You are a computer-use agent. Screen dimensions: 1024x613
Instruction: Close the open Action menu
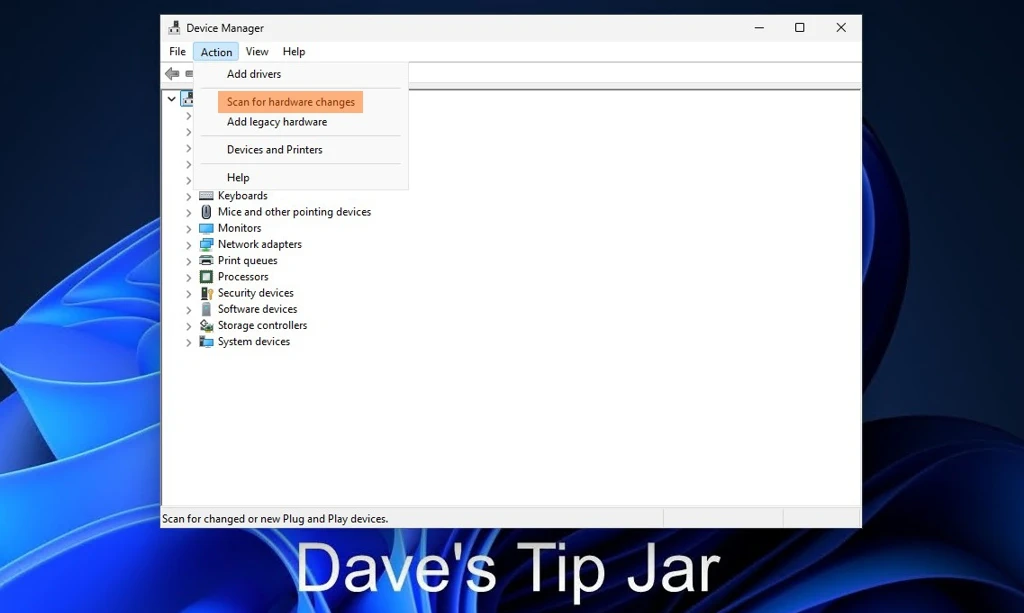(216, 52)
